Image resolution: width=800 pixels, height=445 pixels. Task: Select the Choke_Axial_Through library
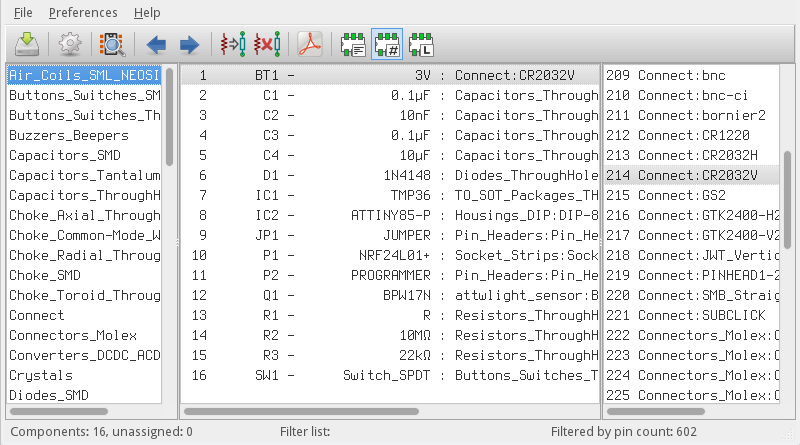click(84, 215)
